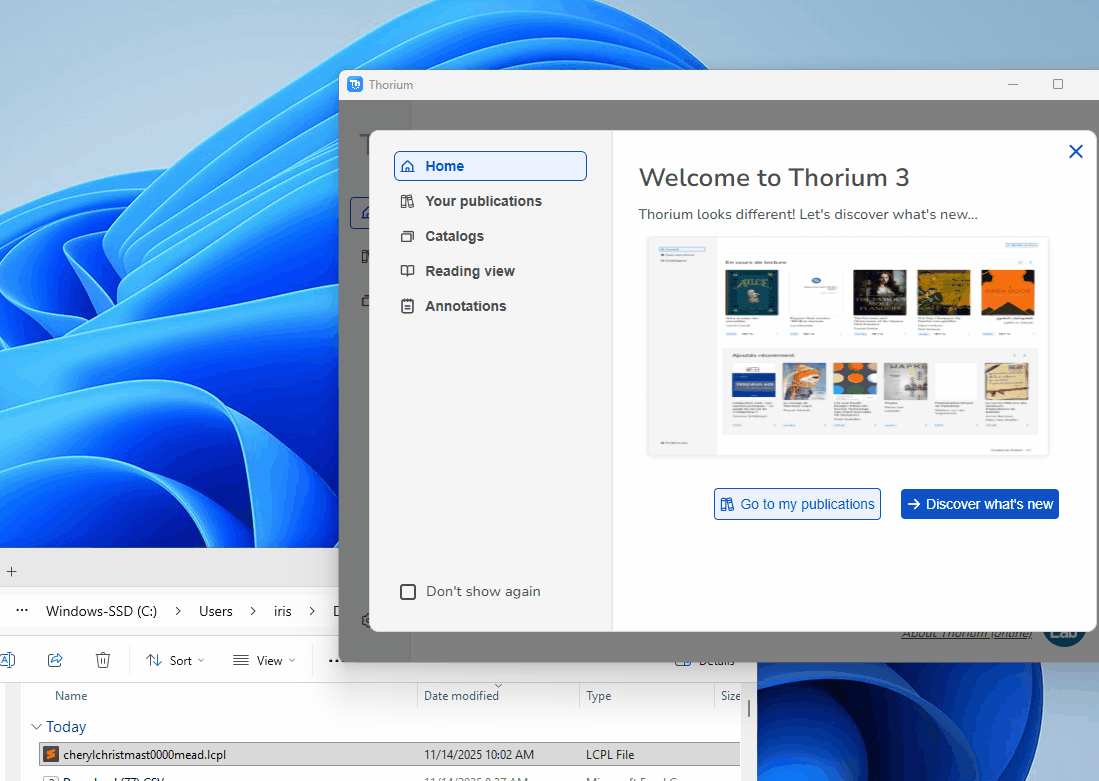Click Discover what's new button
The width and height of the screenshot is (1099, 781).
tap(979, 504)
